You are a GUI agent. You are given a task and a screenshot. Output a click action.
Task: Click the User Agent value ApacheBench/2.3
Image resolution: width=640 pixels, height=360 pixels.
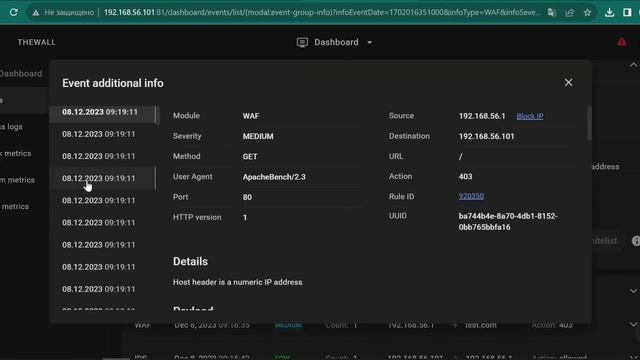click(274, 177)
